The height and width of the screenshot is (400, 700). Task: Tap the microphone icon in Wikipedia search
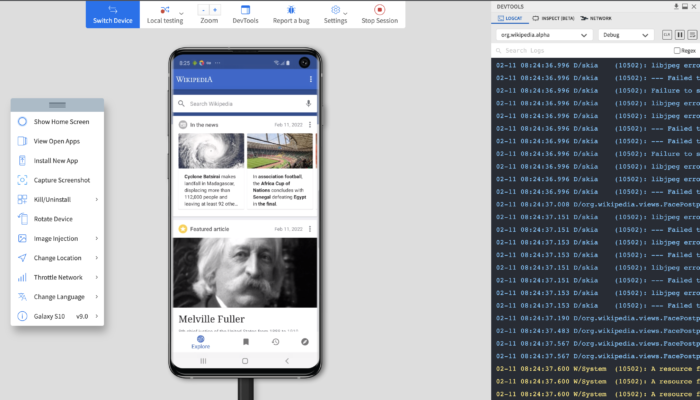[308, 103]
